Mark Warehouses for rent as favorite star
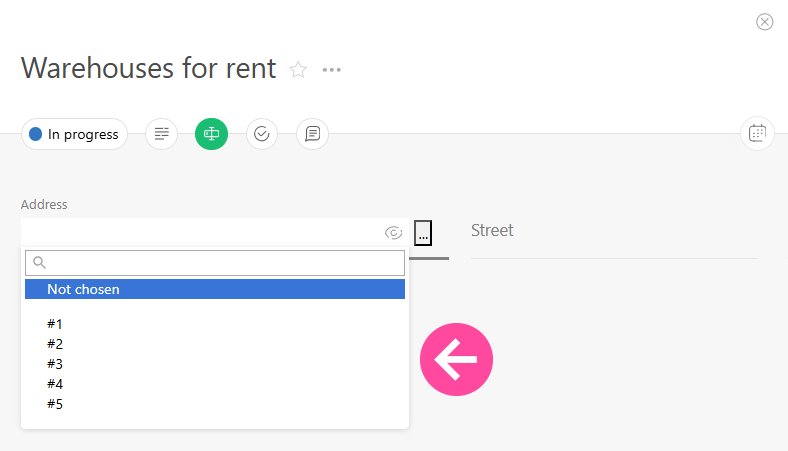The width and height of the screenshot is (788, 451). tap(298, 69)
